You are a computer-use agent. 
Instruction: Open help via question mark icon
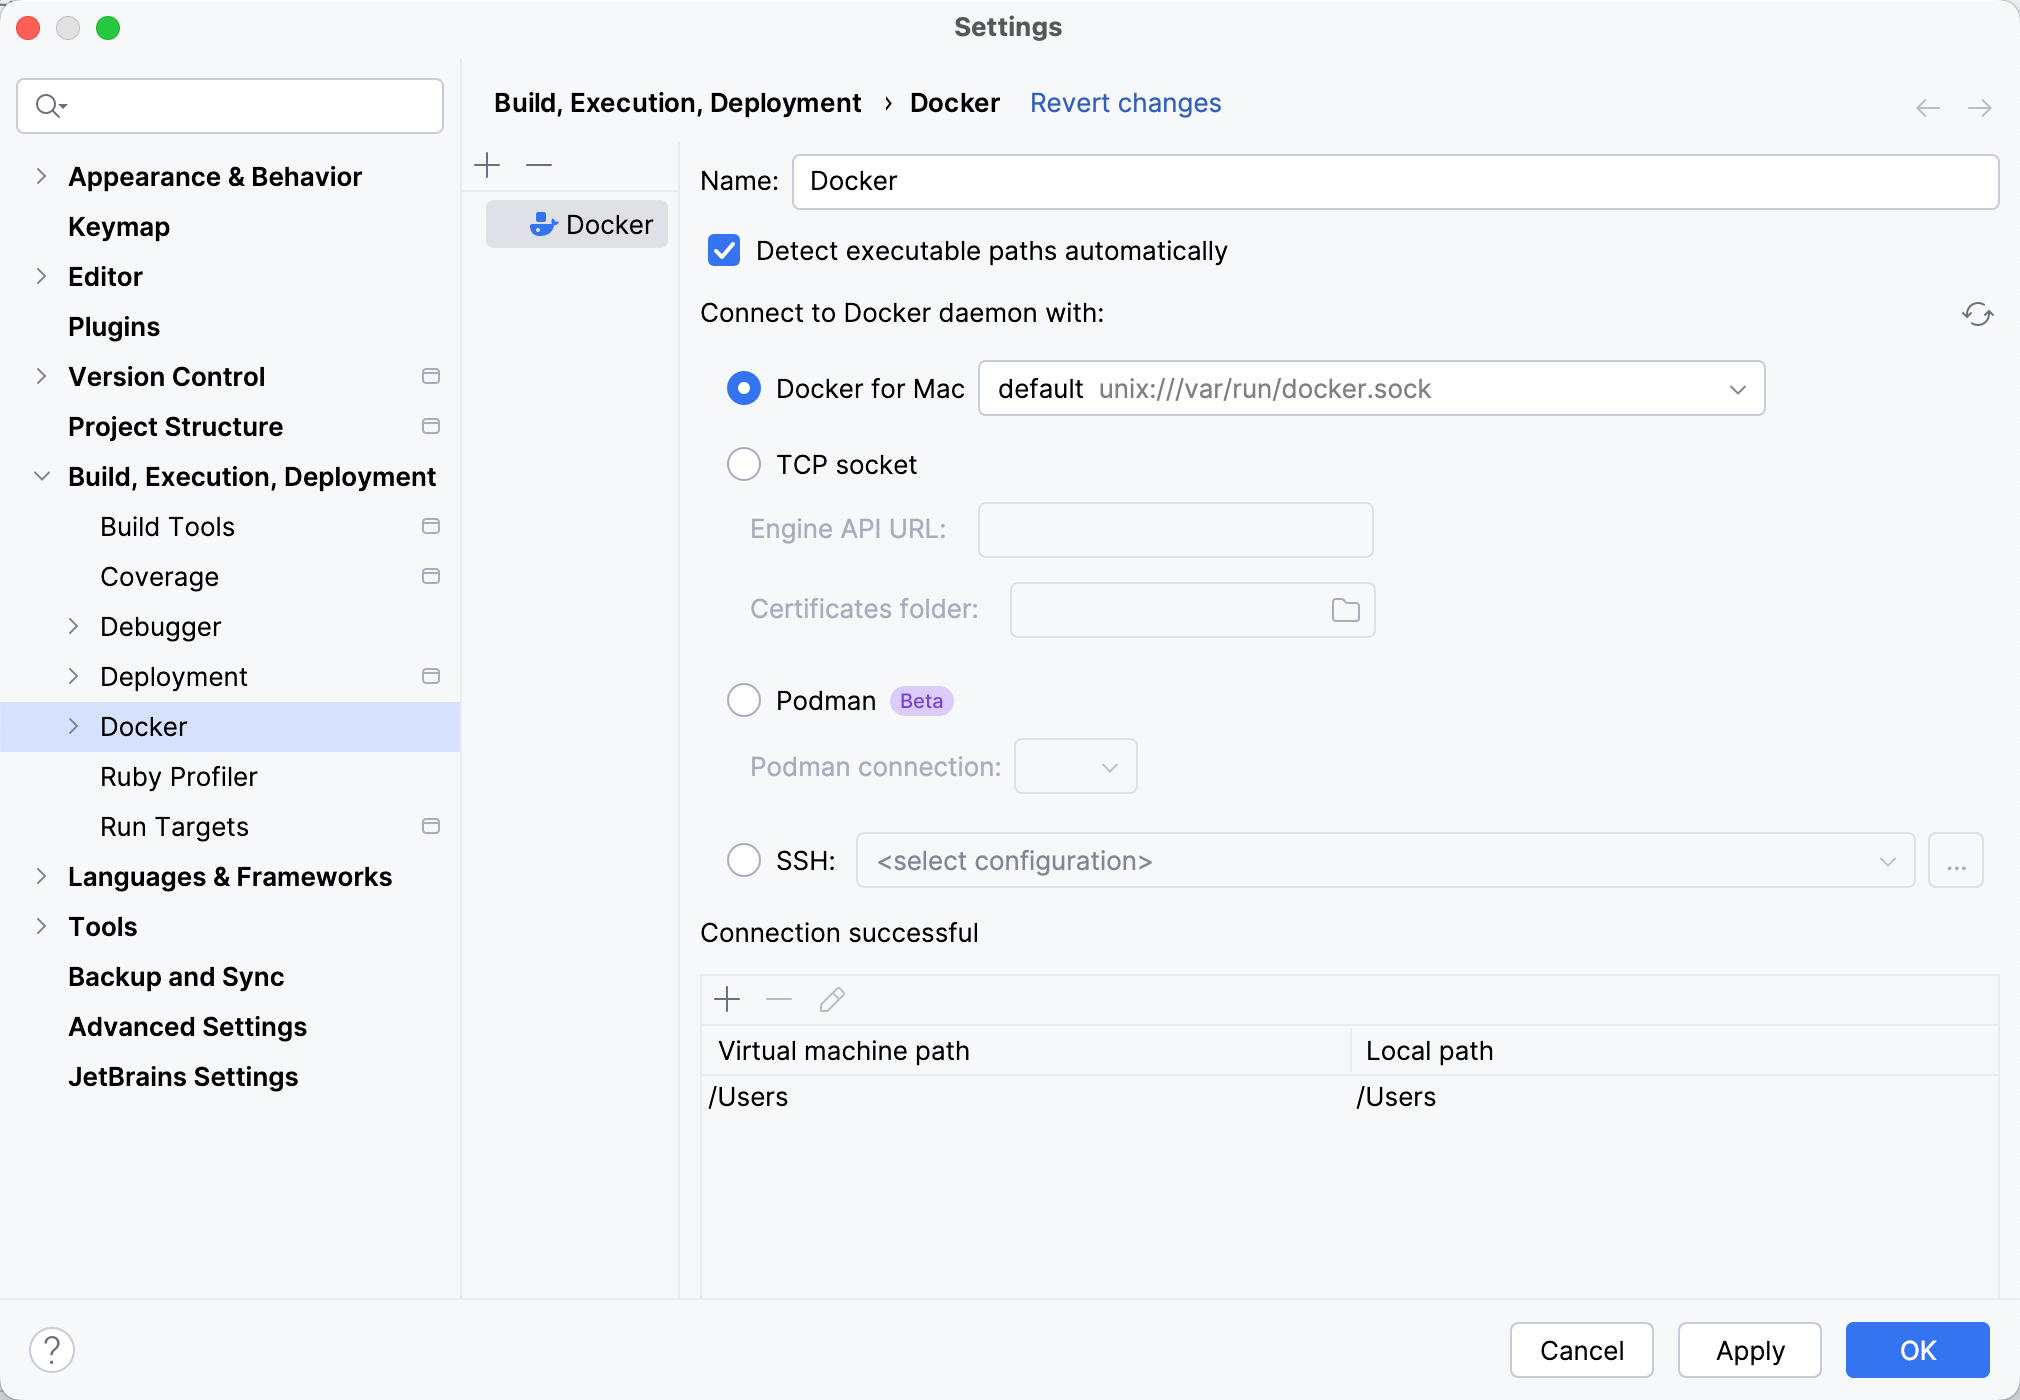(x=52, y=1348)
